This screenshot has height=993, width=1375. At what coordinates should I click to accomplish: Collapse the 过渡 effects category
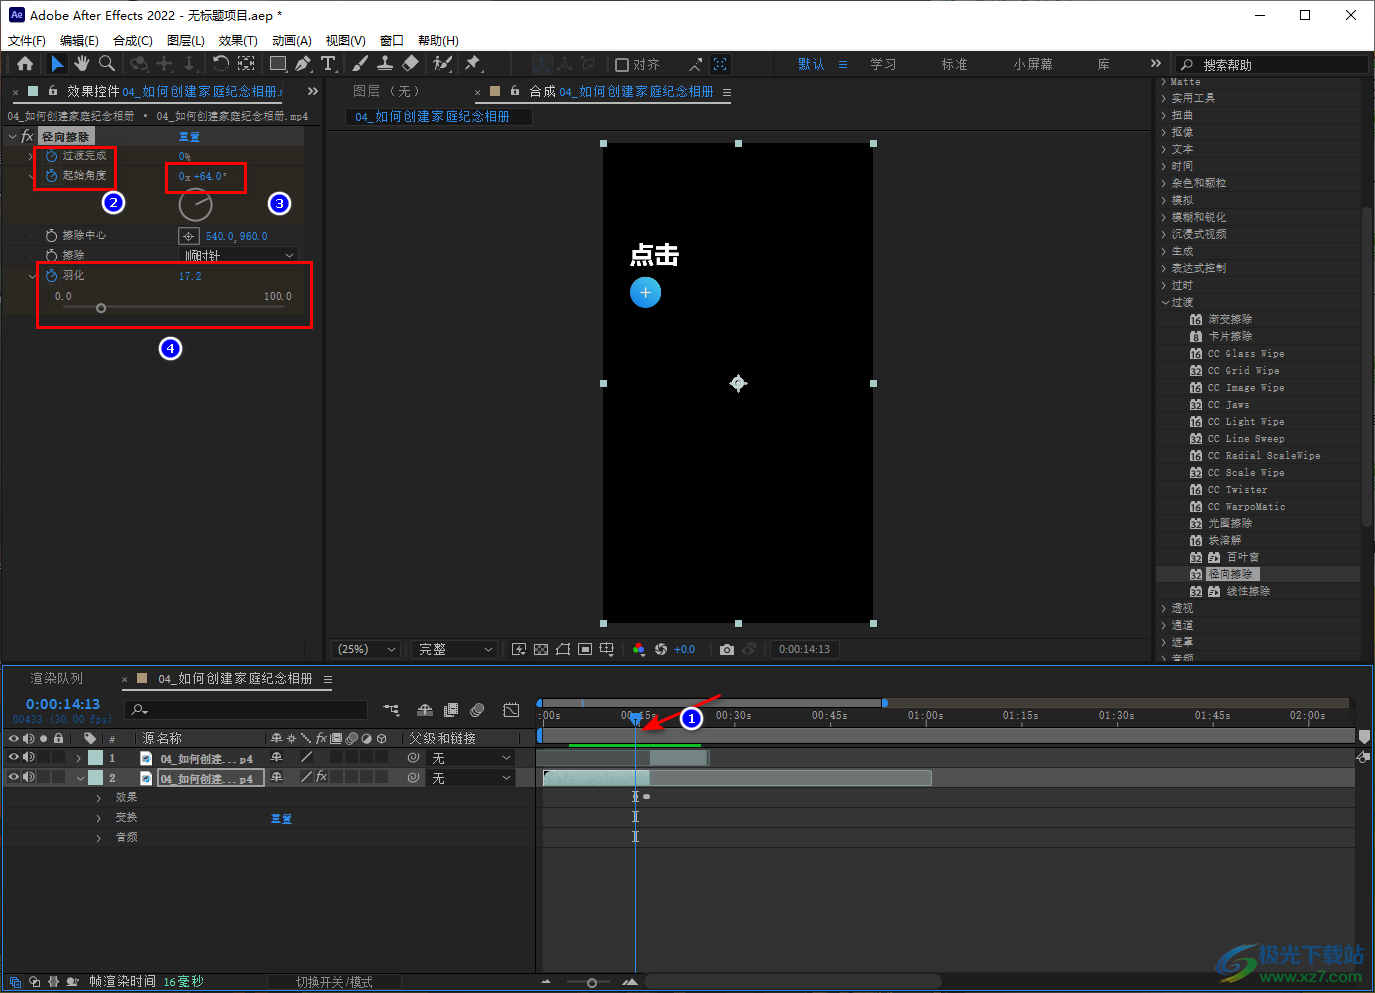tap(1165, 302)
